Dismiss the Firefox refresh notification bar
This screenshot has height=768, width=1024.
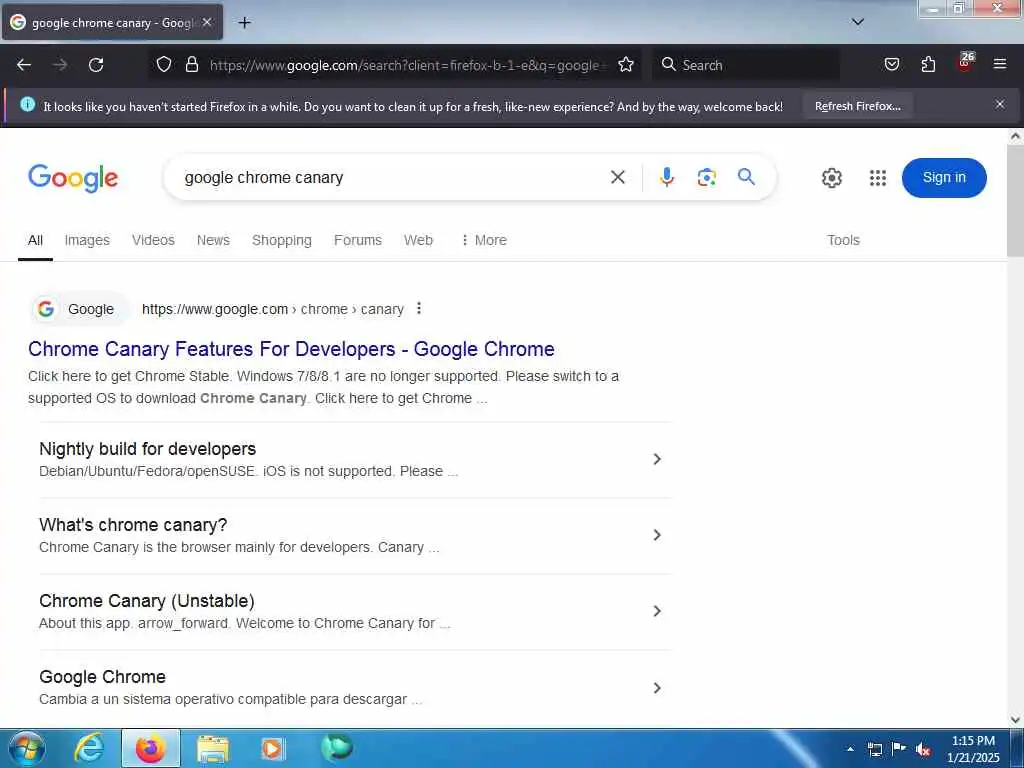[x=1000, y=104]
